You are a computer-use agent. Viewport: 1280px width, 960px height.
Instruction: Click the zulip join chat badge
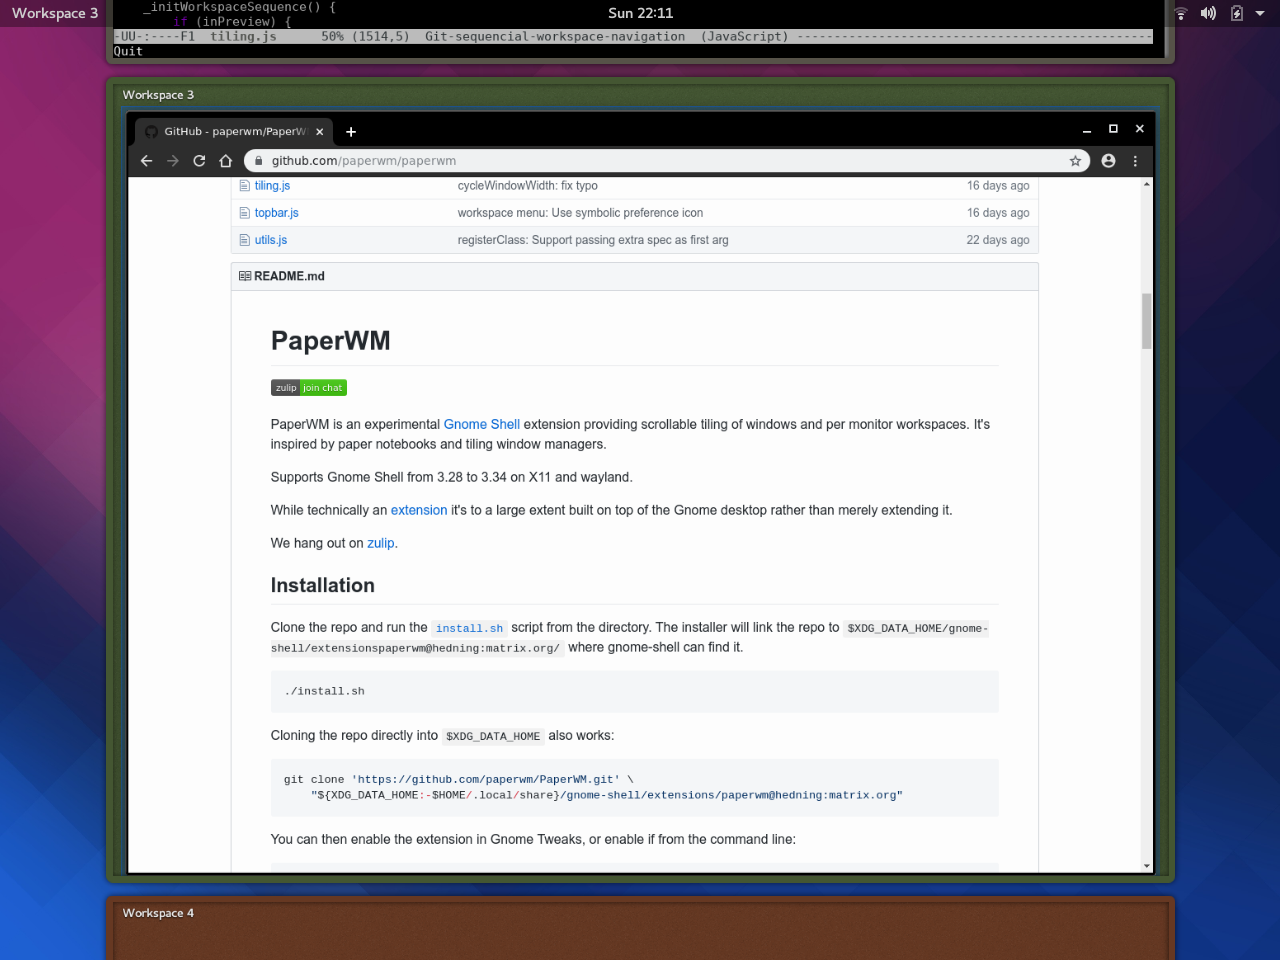click(x=308, y=388)
